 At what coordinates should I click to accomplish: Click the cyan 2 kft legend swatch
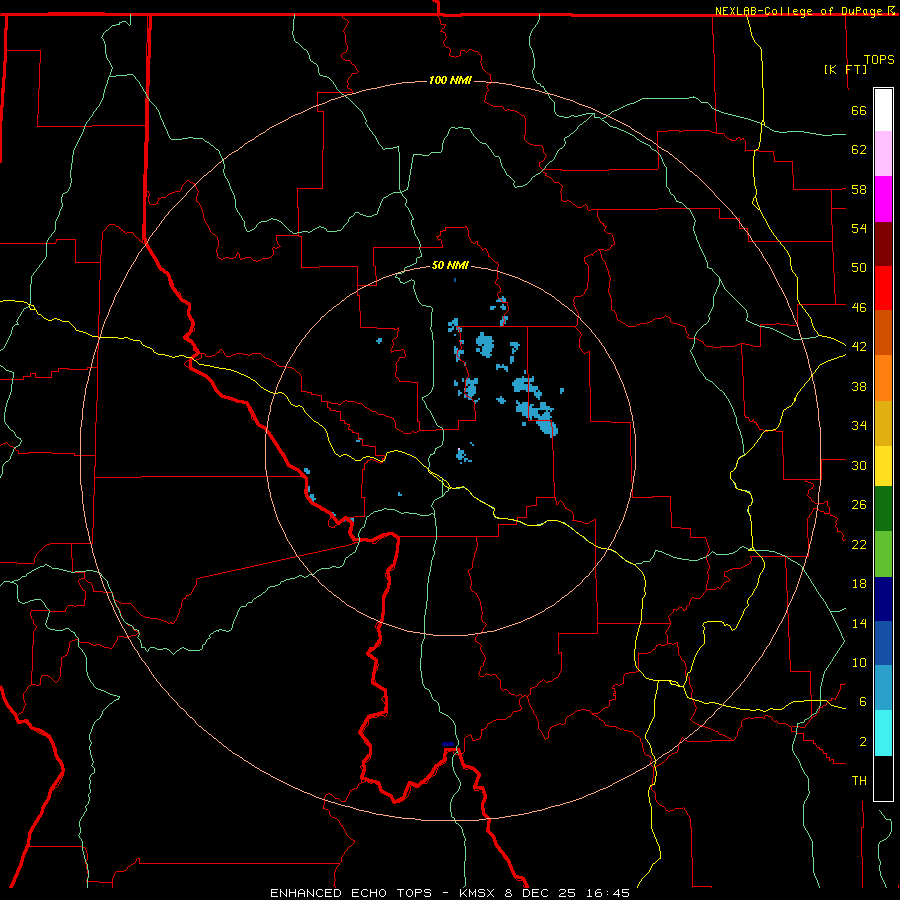click(x=883, y=732)
